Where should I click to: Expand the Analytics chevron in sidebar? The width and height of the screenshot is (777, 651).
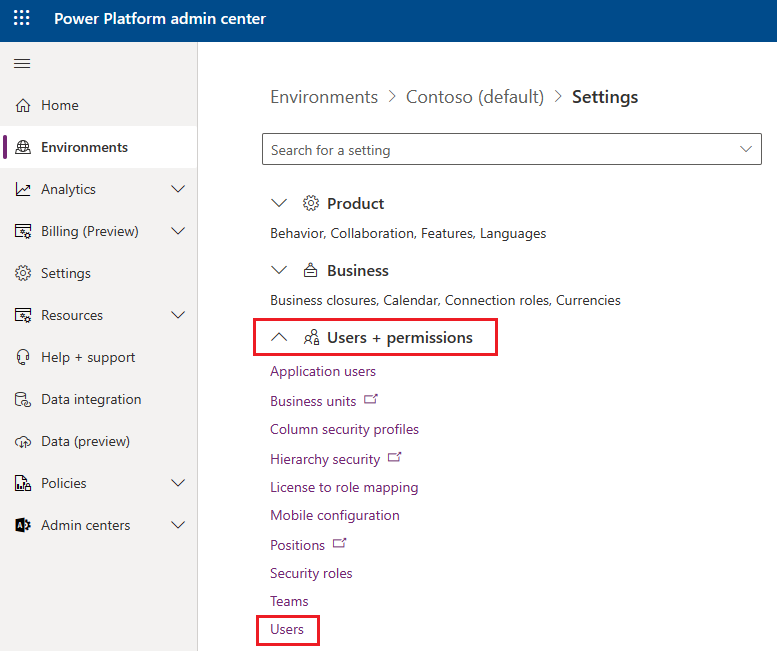point(178,189)
